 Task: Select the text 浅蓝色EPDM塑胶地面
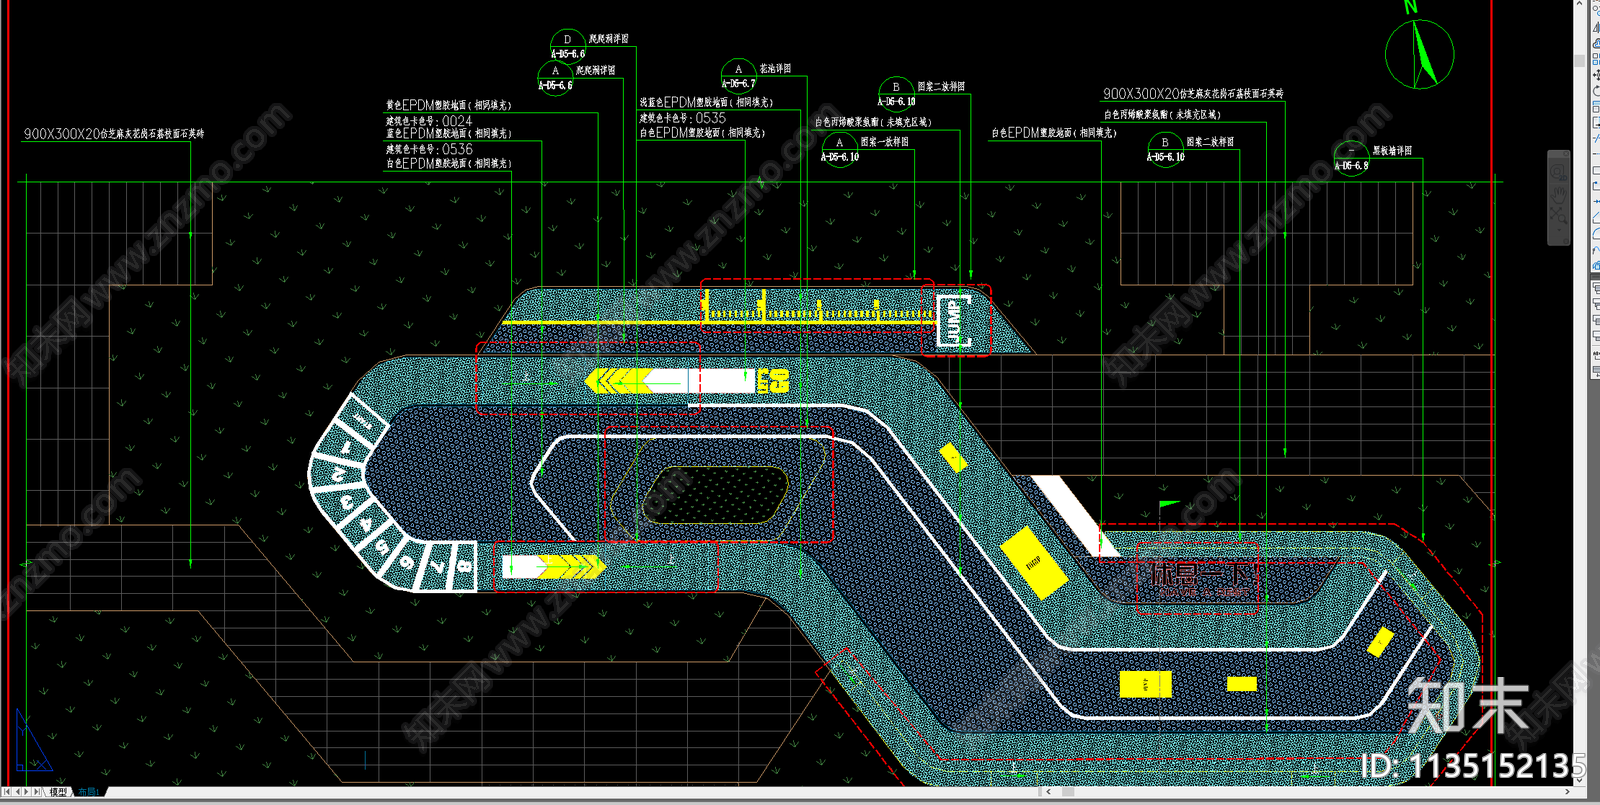[x=685, y=102]
